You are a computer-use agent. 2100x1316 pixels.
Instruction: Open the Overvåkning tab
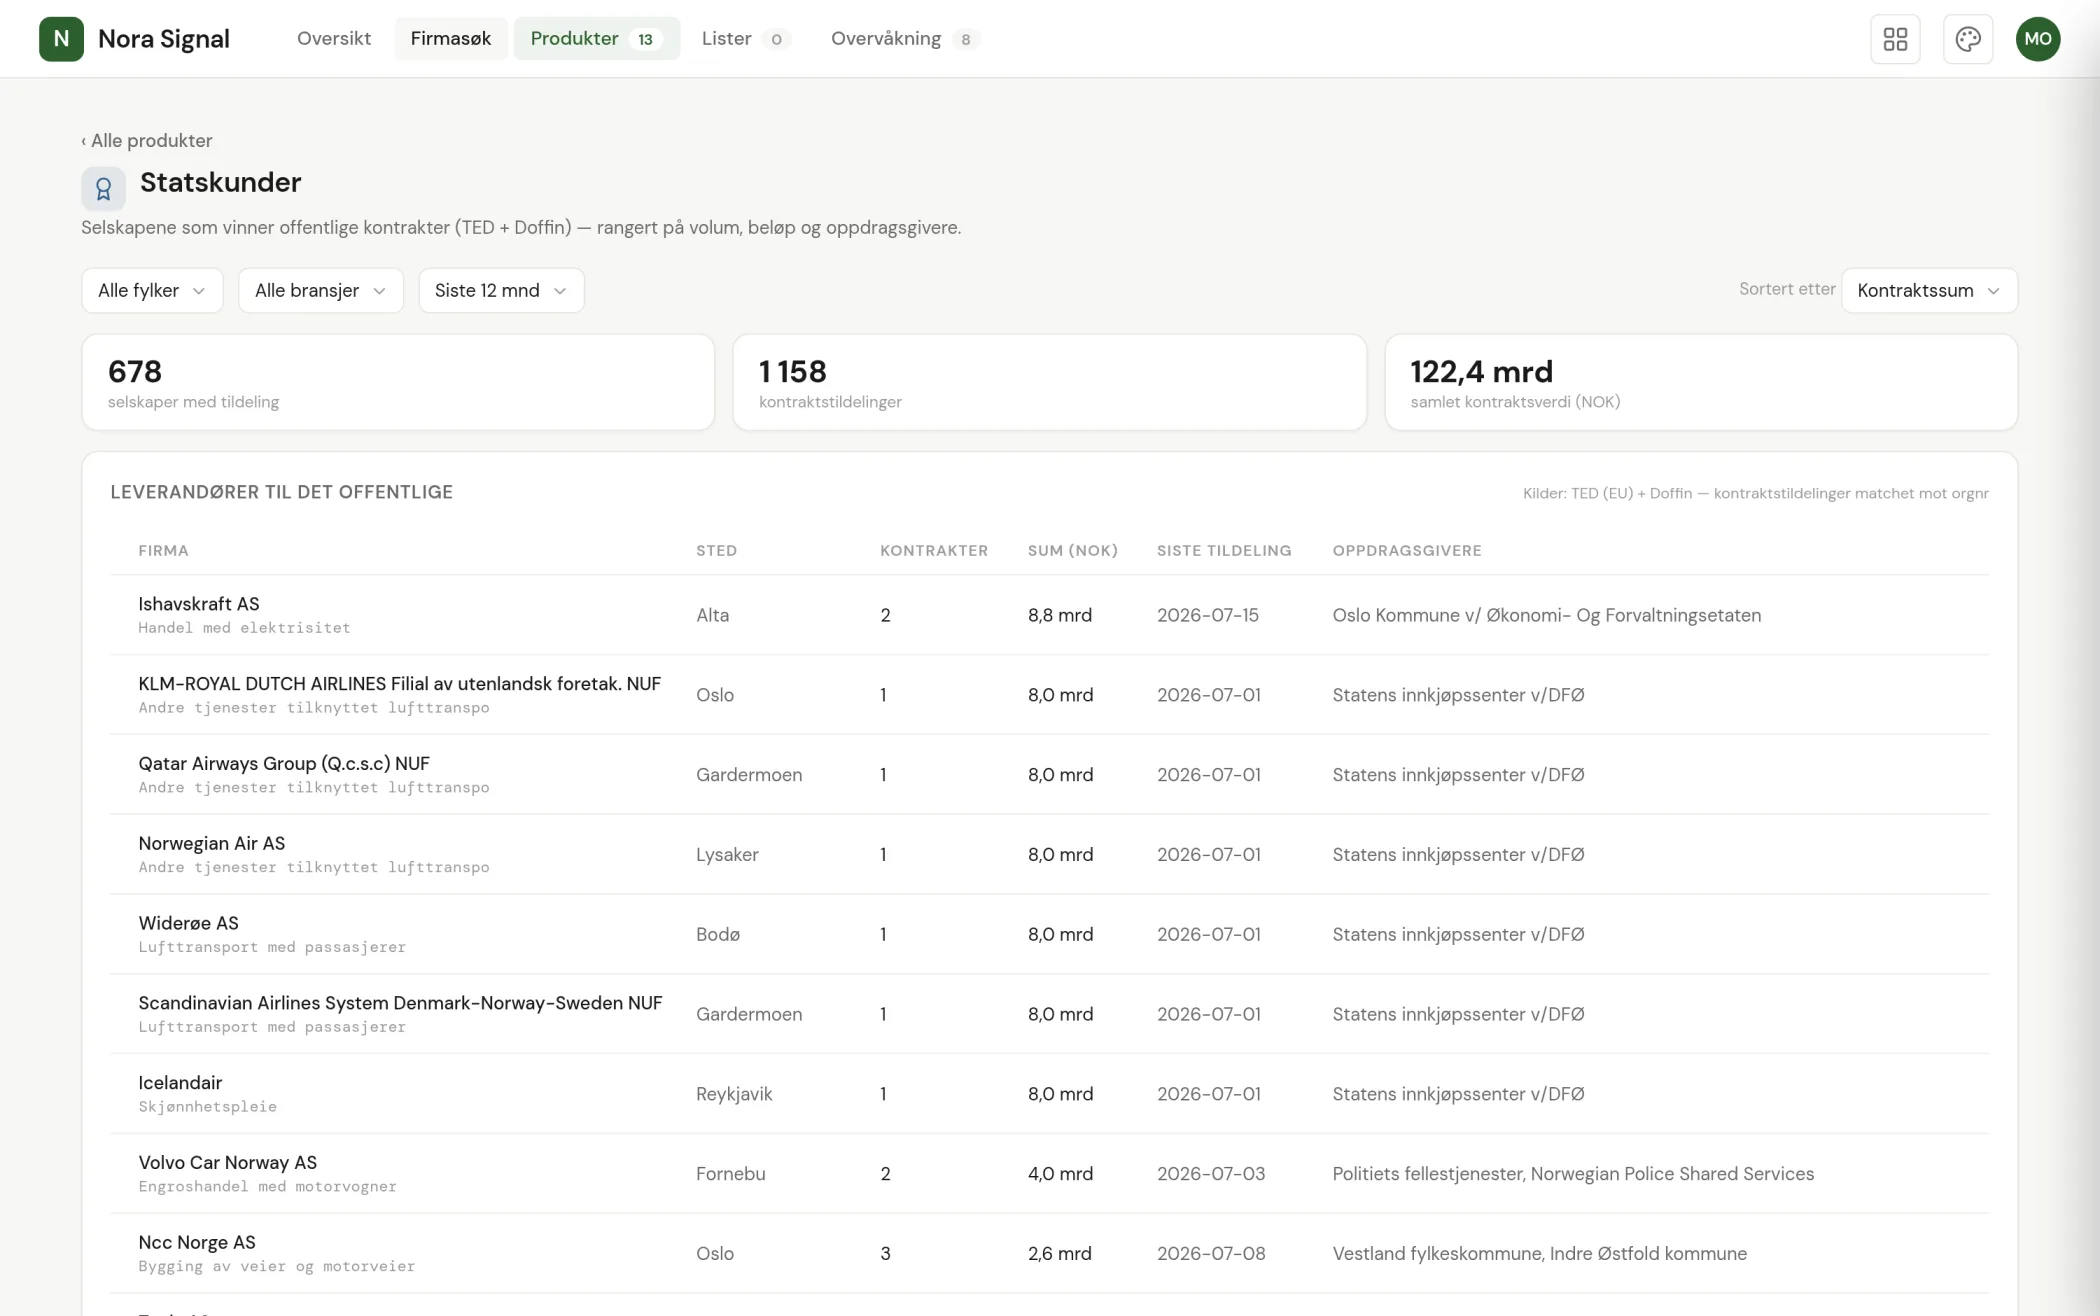click(903, 38)
